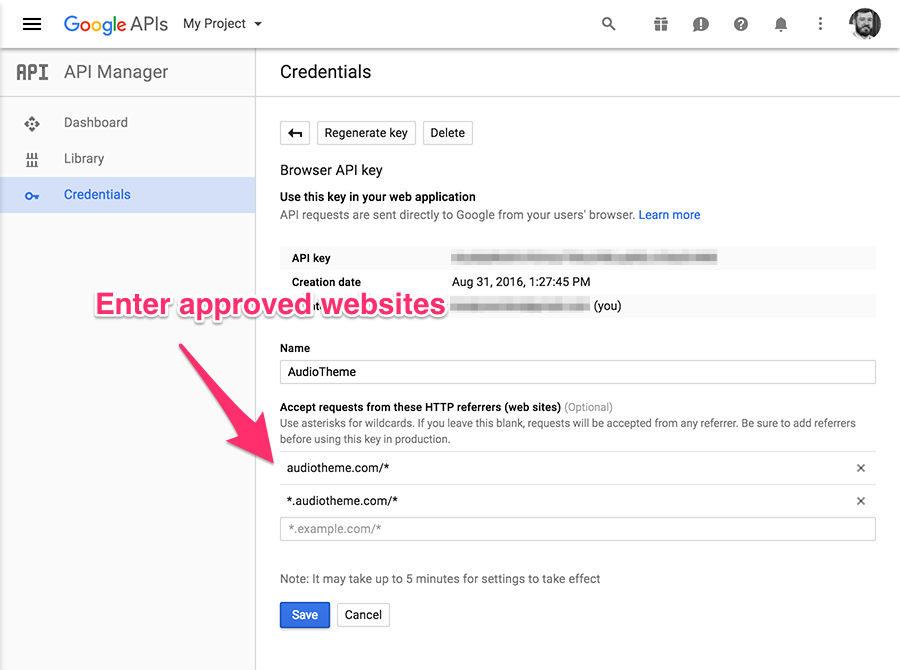Click the feedback speech bubble icon

[700, 24]
